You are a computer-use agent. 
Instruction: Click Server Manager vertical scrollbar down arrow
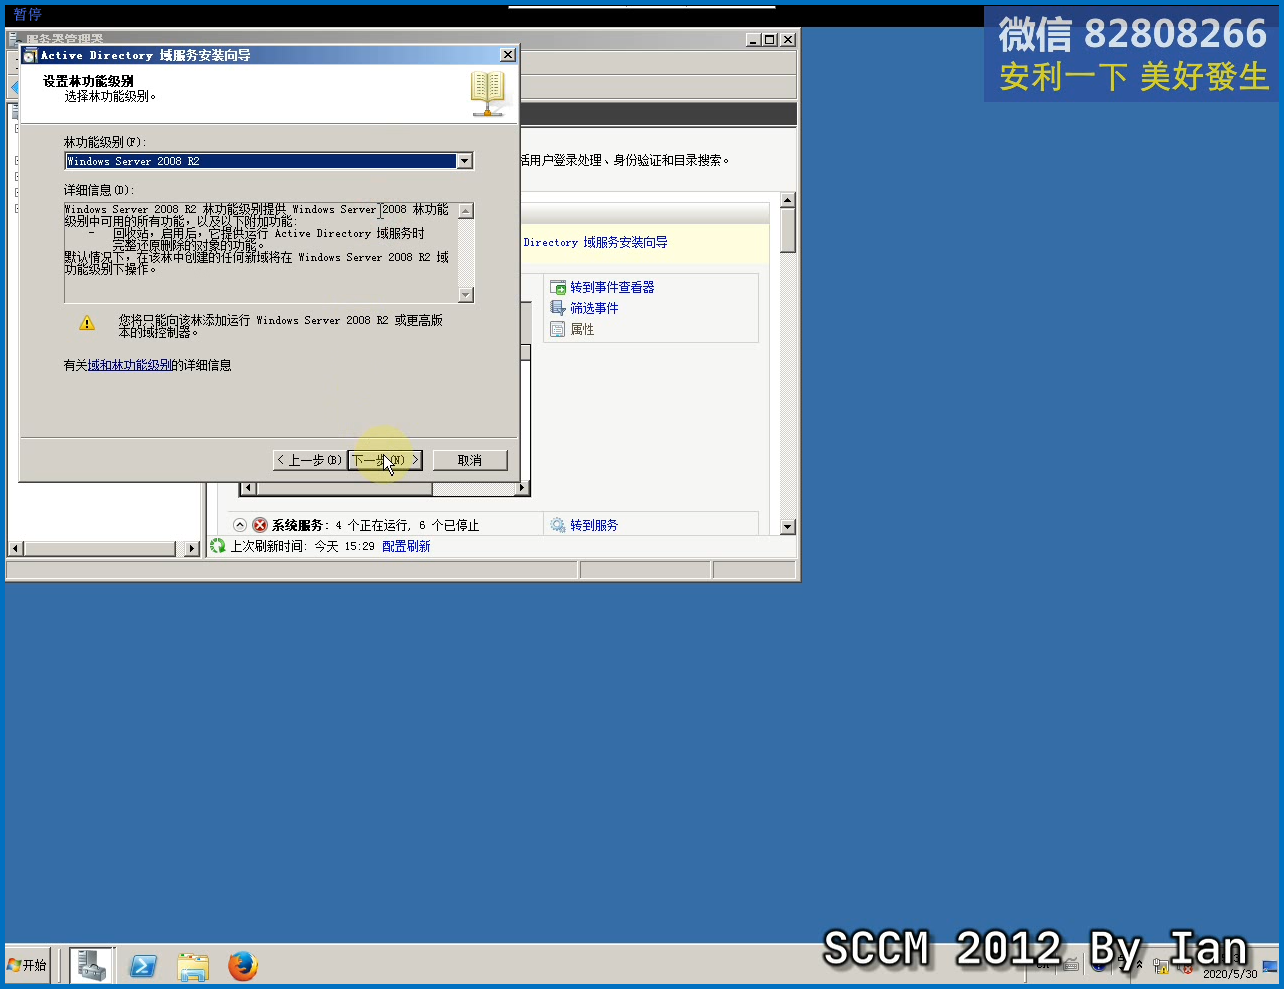pos(788,527)
